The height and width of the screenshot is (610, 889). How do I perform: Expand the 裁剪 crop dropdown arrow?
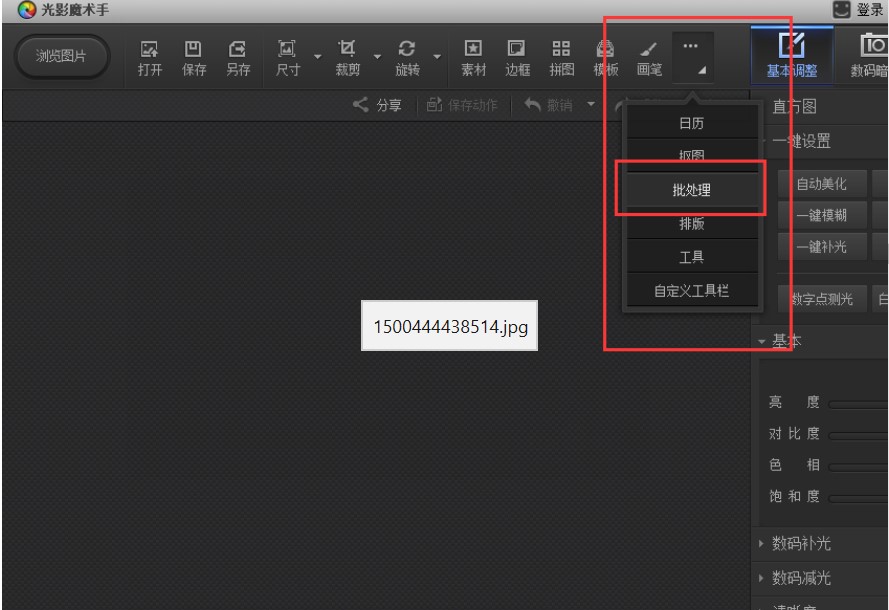(x=377, y=57)
